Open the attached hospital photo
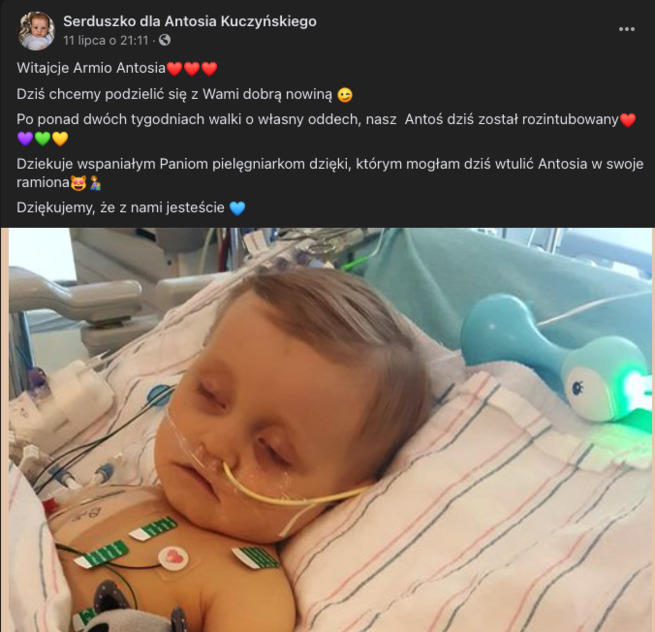This screenshot has height=632, width=655. (x=328, y=430)
